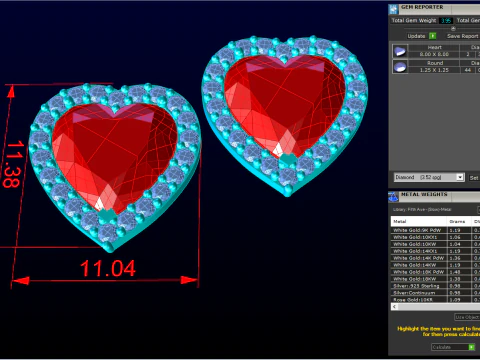The height and width of the screenshot is (360, 480).
Task: Click the Set button beside Diamond dropdown
Action: (474, 178)
